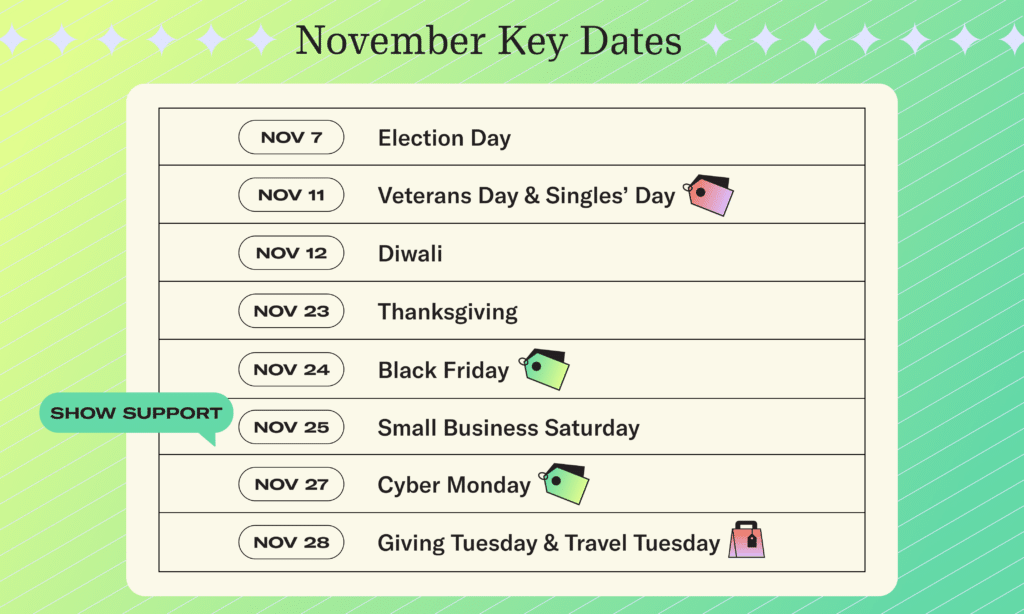Click the Veterans Day & Singles' Day text
This screenshot has height=614, width=1024.
pyautogui.click(x=526, y=196)
